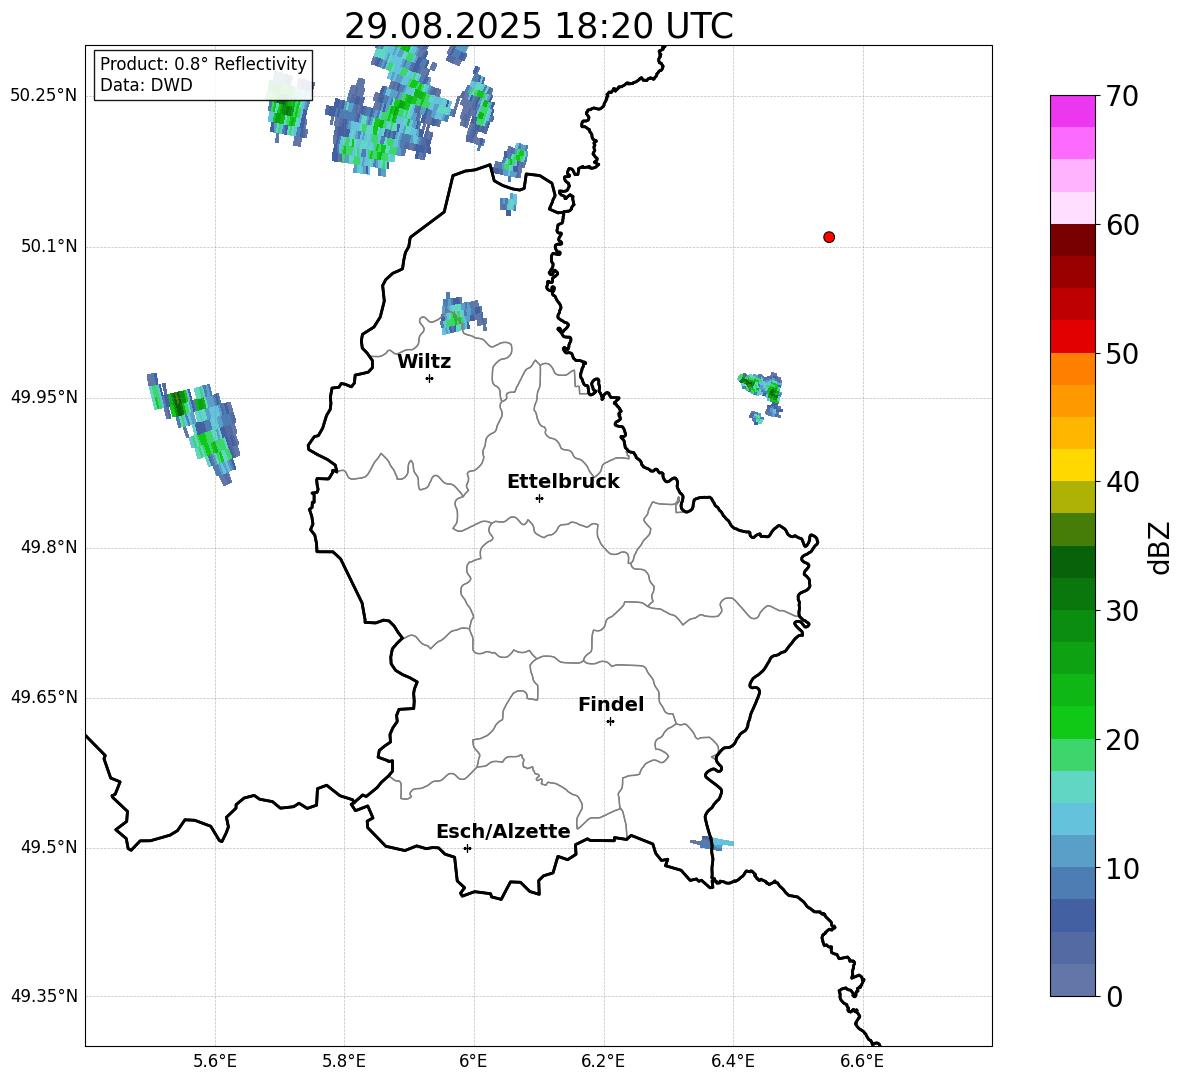The image size is (1184, 1081).
Task: Click the small blue echo near 49.5°N 6.35°E
Action: pyautogui.click(x=712, y=842)
